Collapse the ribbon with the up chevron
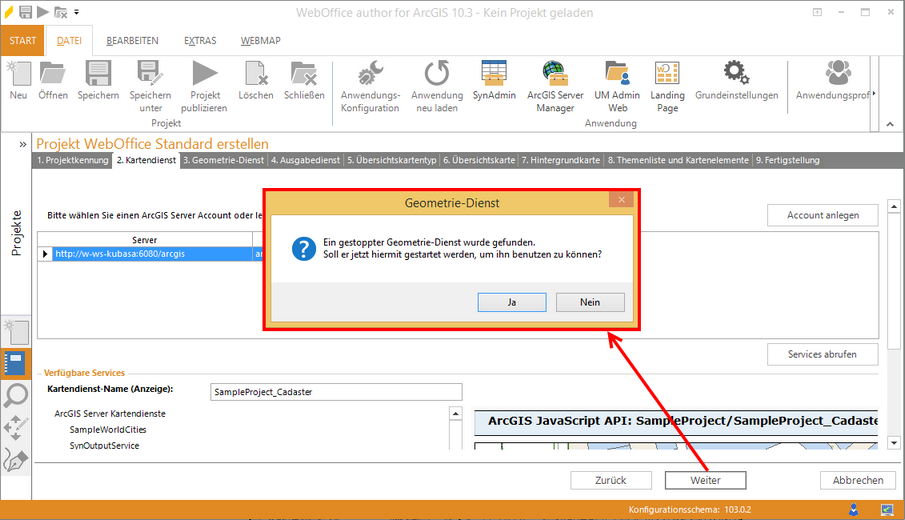 point(887,124)
